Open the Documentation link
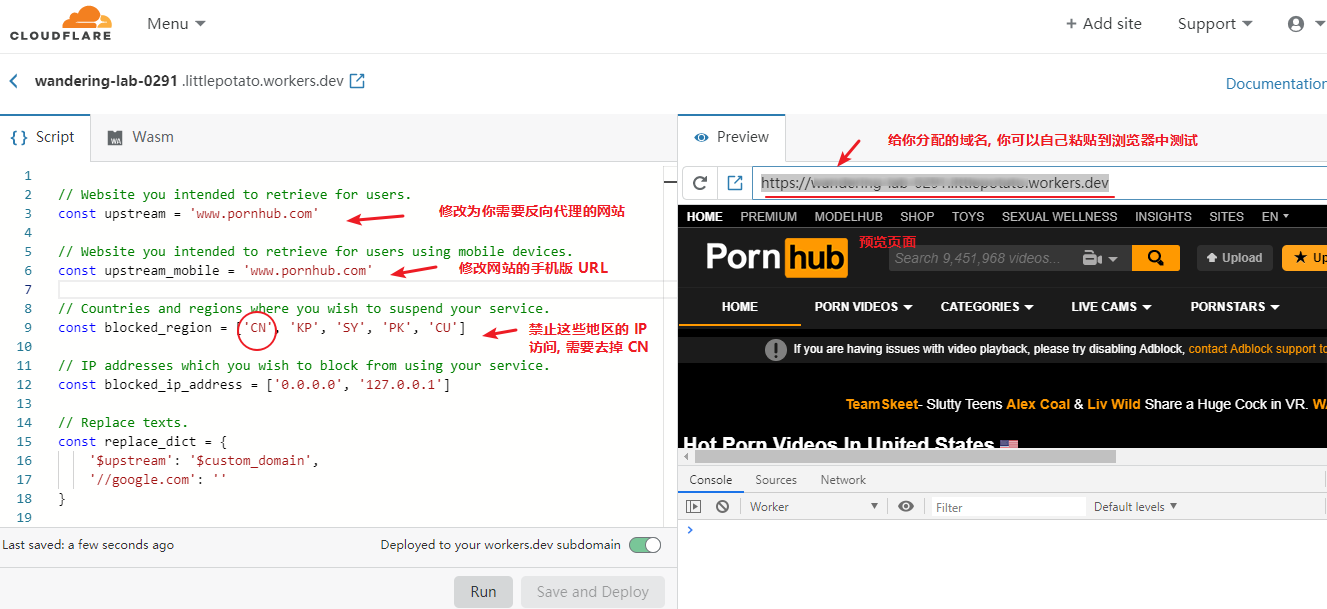The image size is (1327, 609). click(1276, 84)
